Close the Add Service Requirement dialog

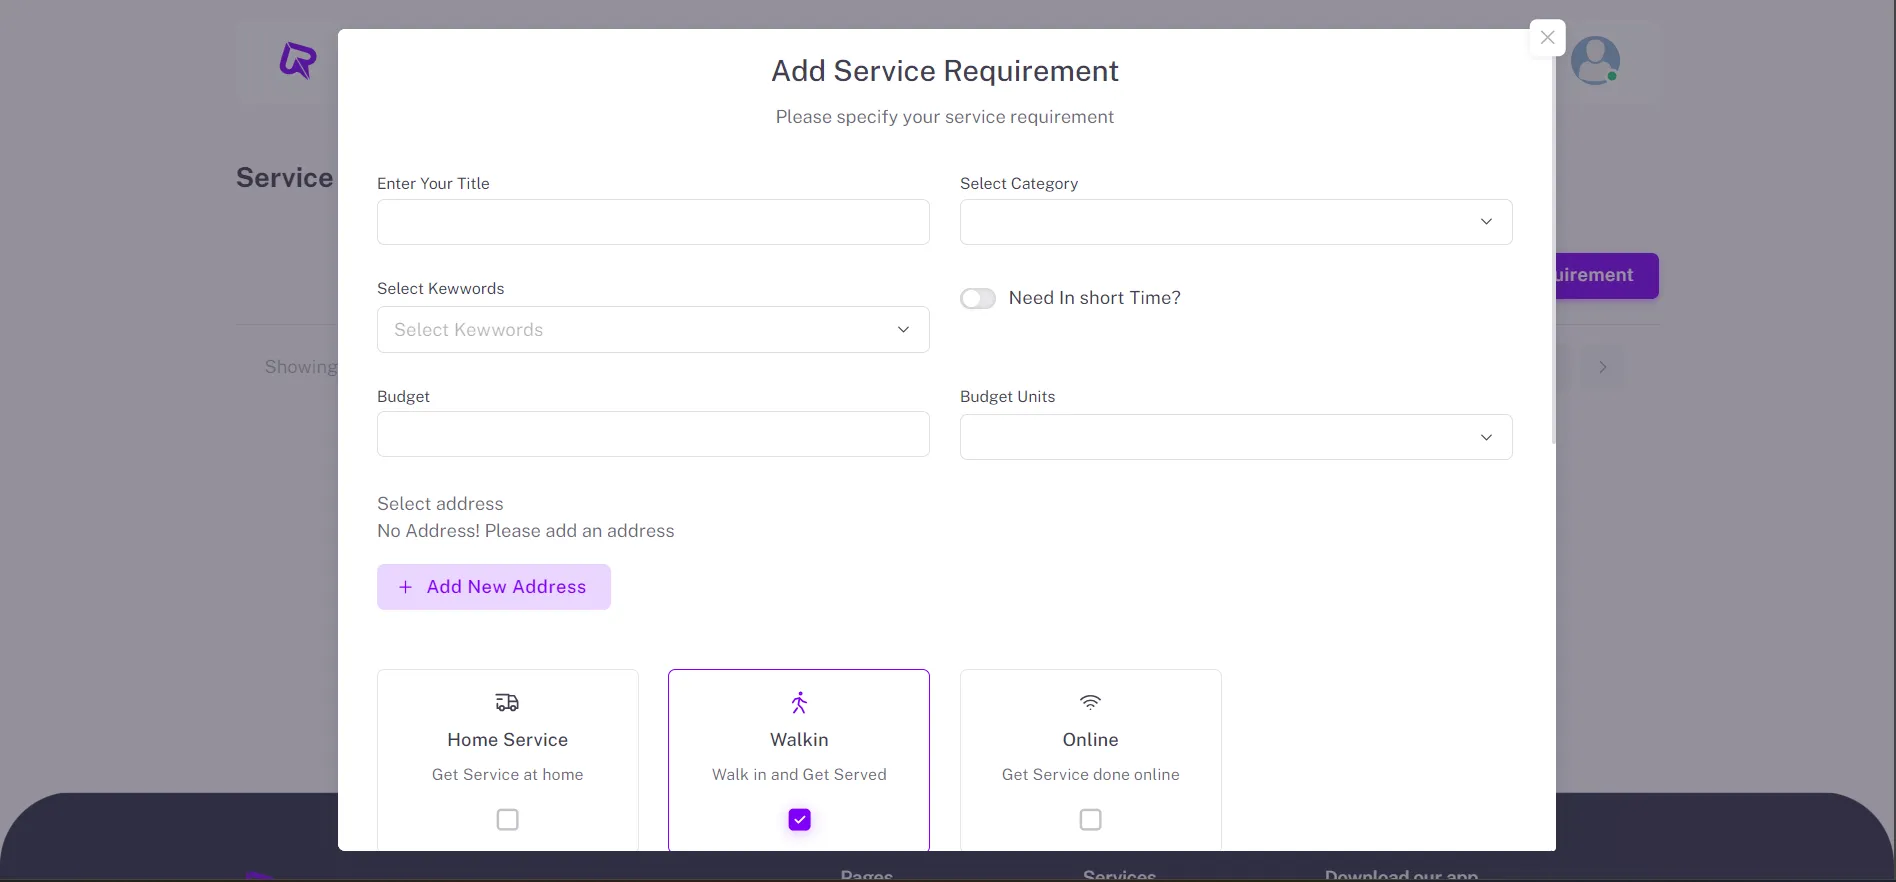[x=1547, y=38]
